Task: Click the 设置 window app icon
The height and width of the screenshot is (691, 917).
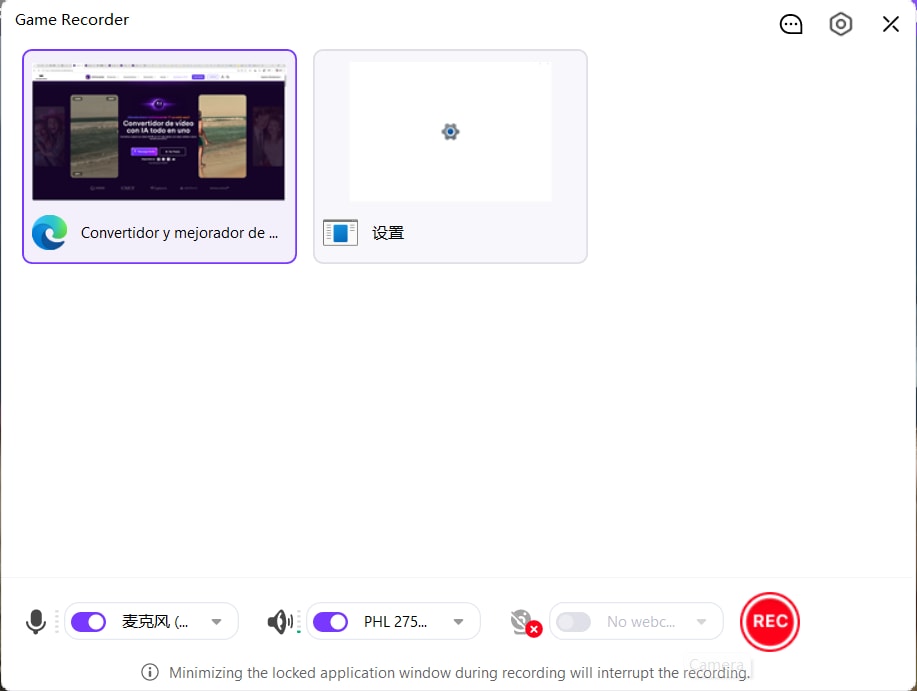Action: [x=340, y=233]
